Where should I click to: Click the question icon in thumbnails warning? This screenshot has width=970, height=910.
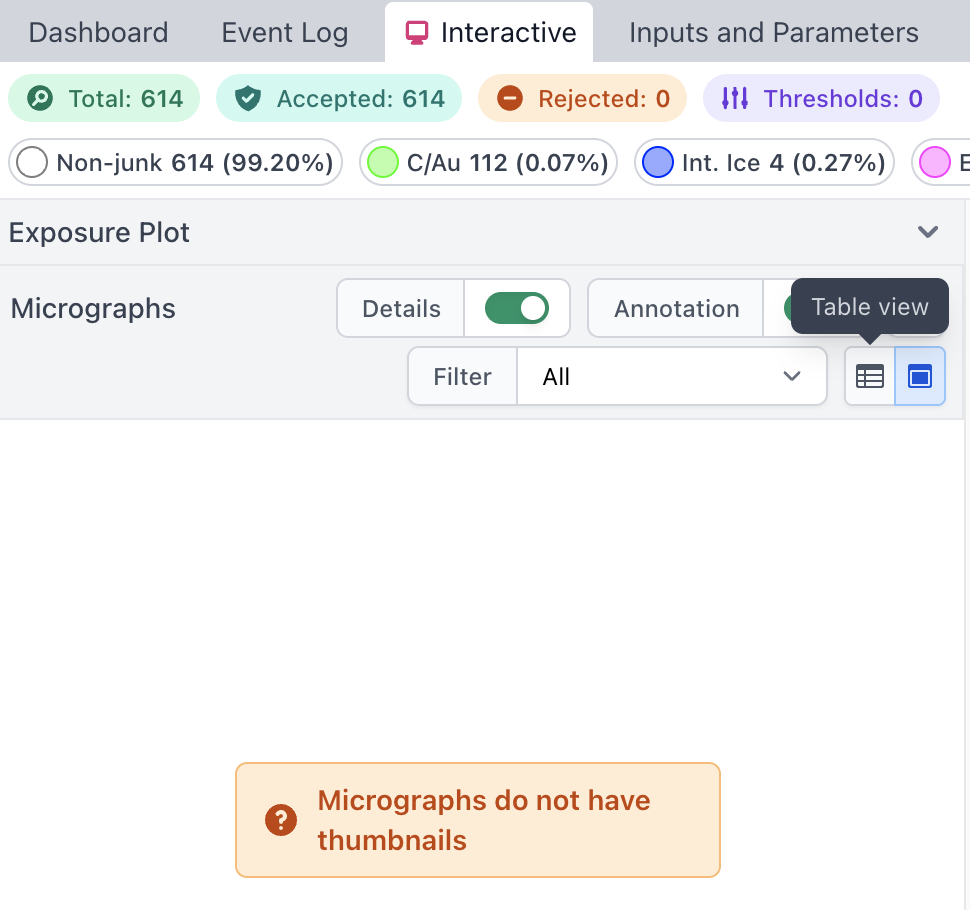[281, 820]
